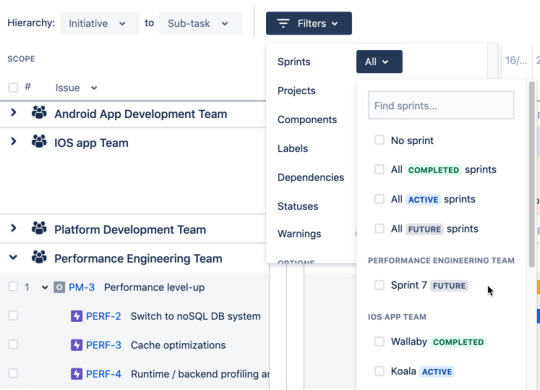This screenshot has height=390, width=540.
Task: Select the Wallaby COMPLETED sprint checkbox
Action: coord(379,341)
